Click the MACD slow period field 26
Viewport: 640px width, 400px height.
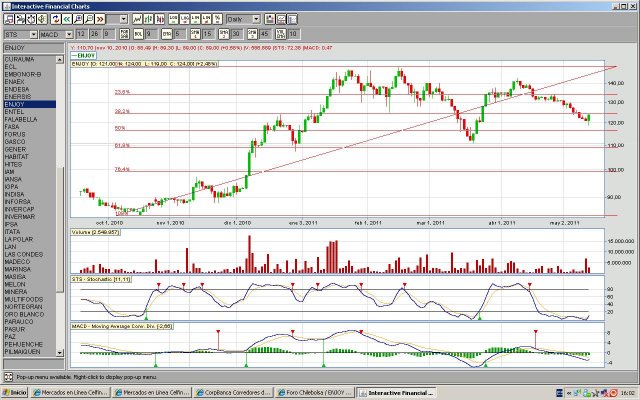click(x=95, y=34)
